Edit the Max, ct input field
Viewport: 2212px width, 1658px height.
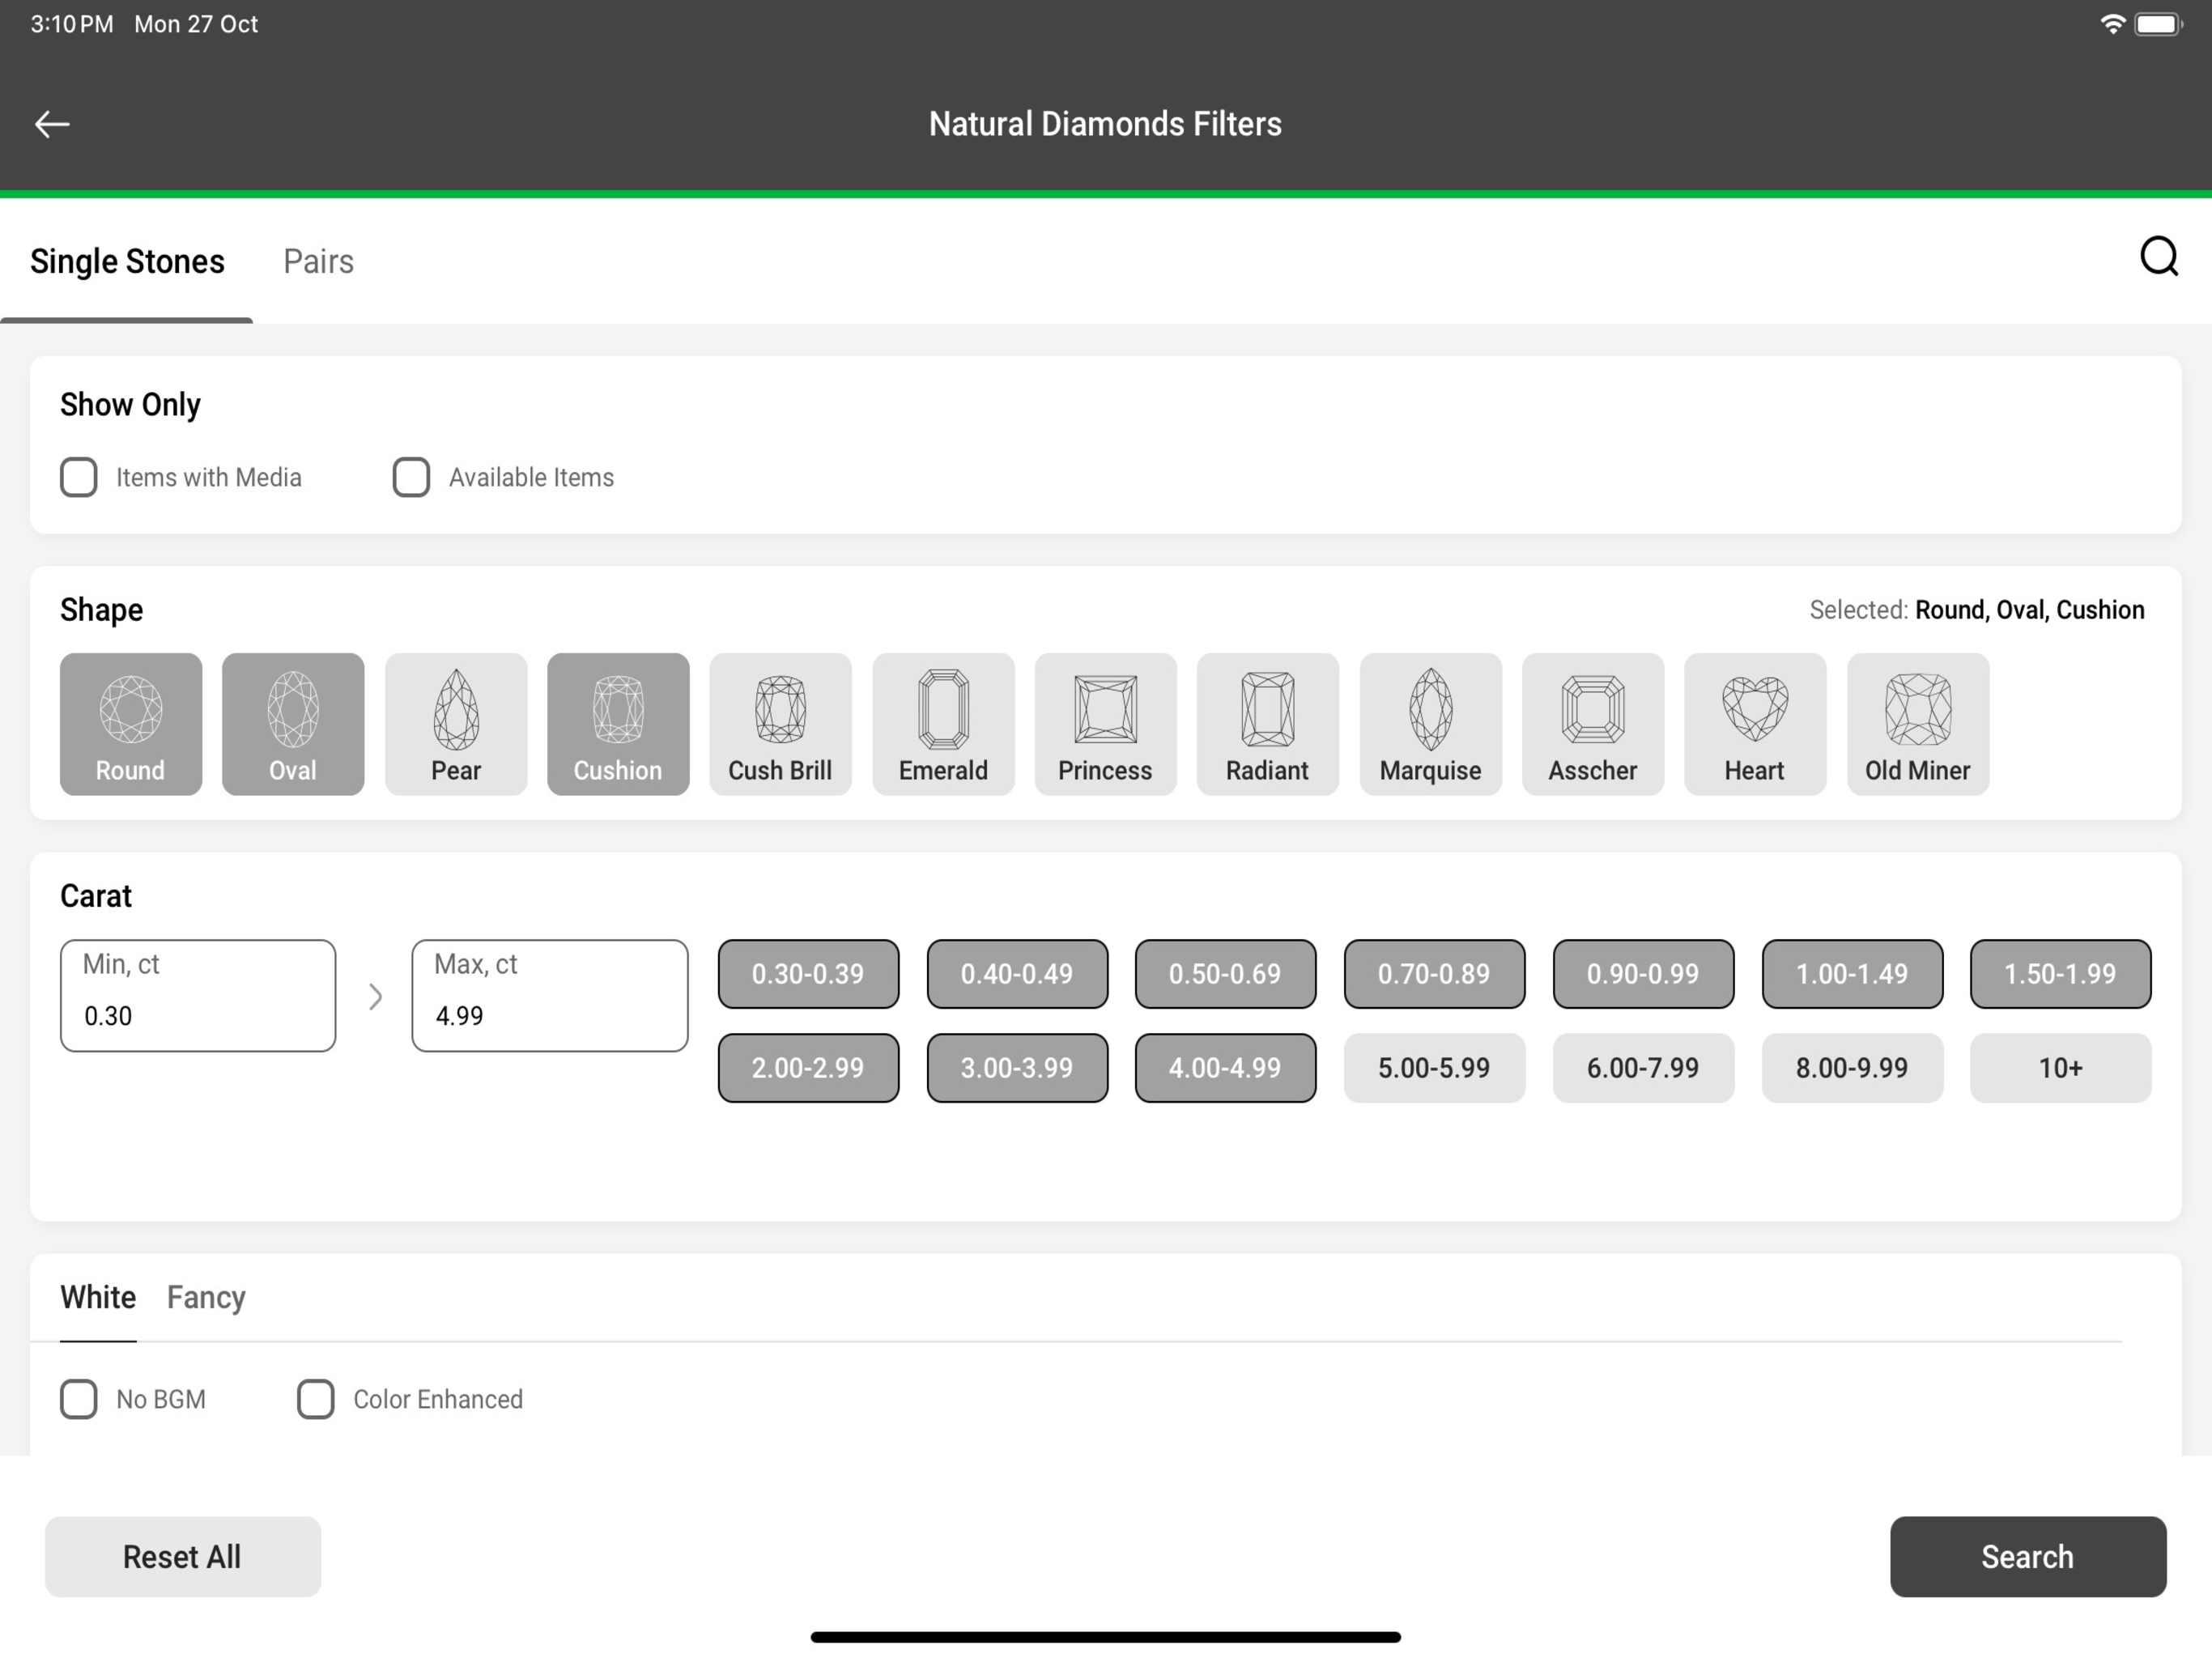coord(550,996)
